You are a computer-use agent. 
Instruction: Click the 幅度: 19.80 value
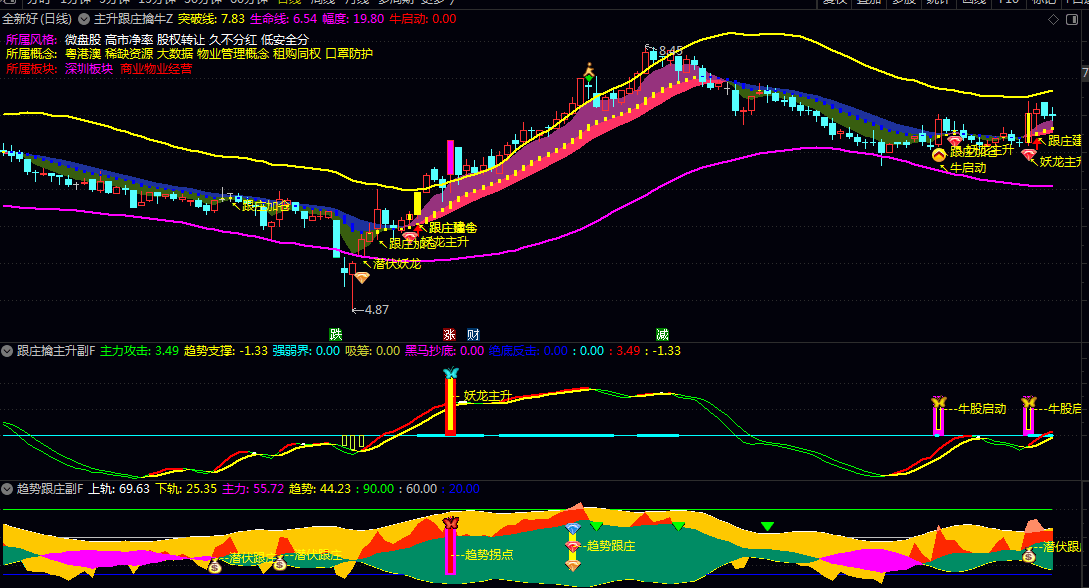353,19
